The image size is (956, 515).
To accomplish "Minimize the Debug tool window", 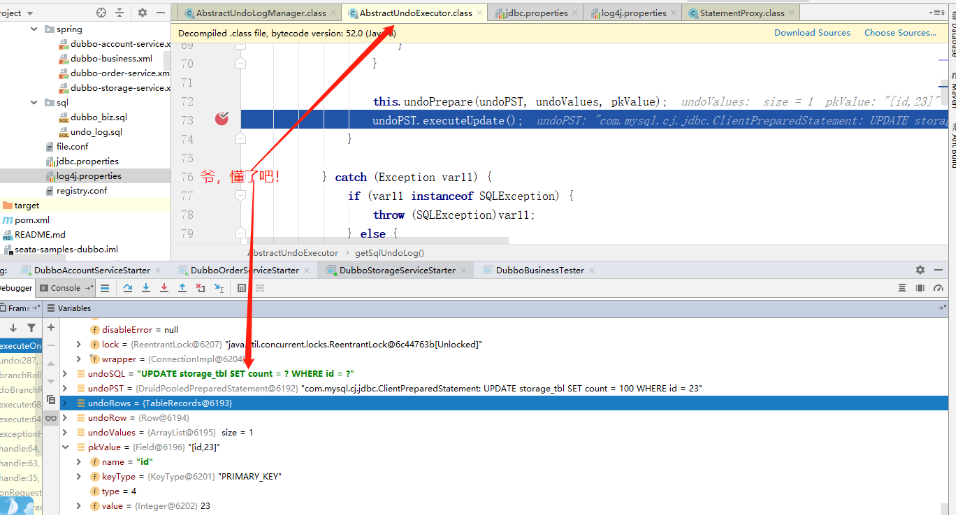I will (x=938, y=270).
